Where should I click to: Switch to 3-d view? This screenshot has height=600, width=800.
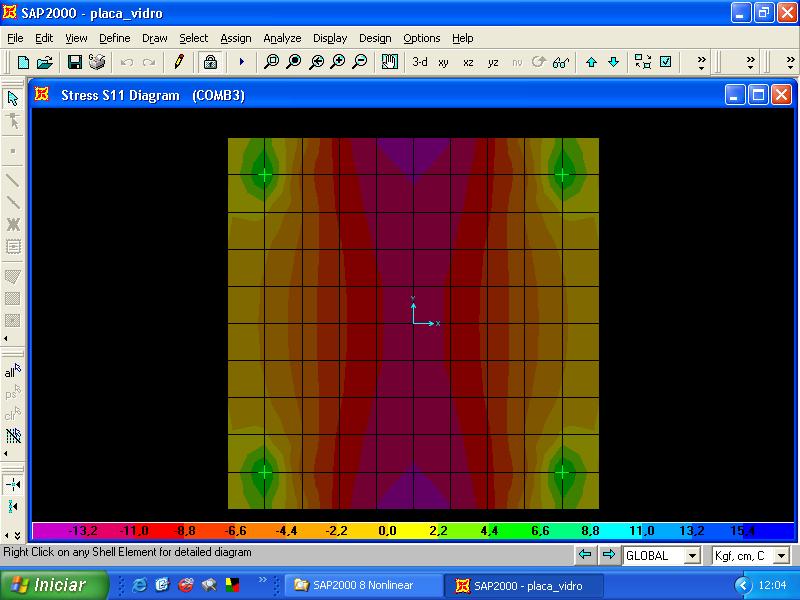(420, 62)
